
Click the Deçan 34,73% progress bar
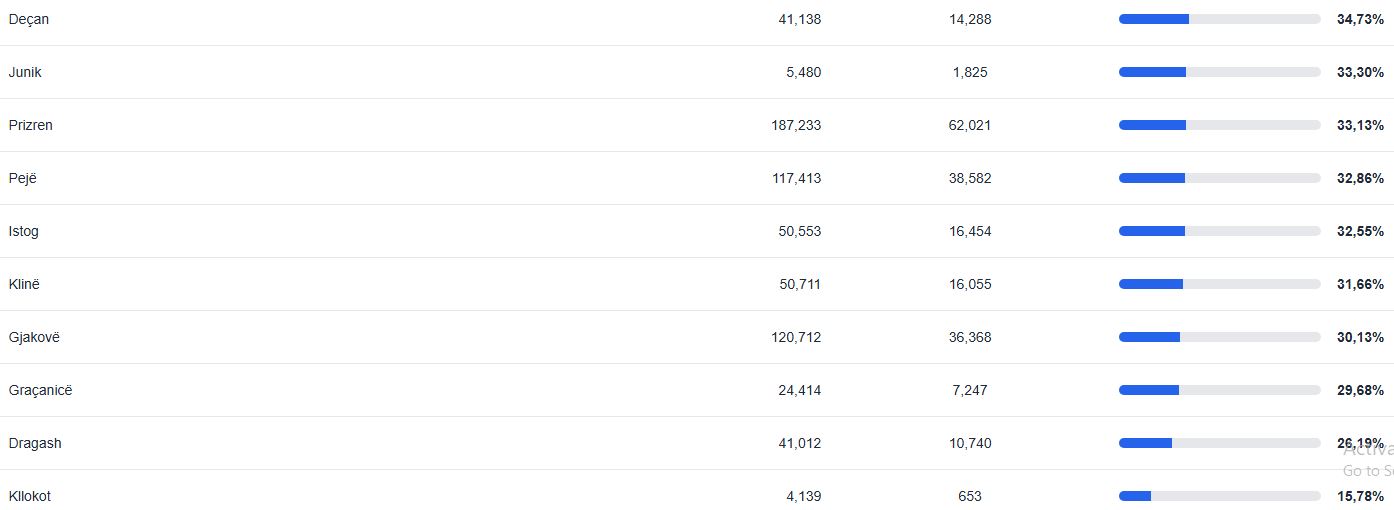click(x=1219, y=19)
